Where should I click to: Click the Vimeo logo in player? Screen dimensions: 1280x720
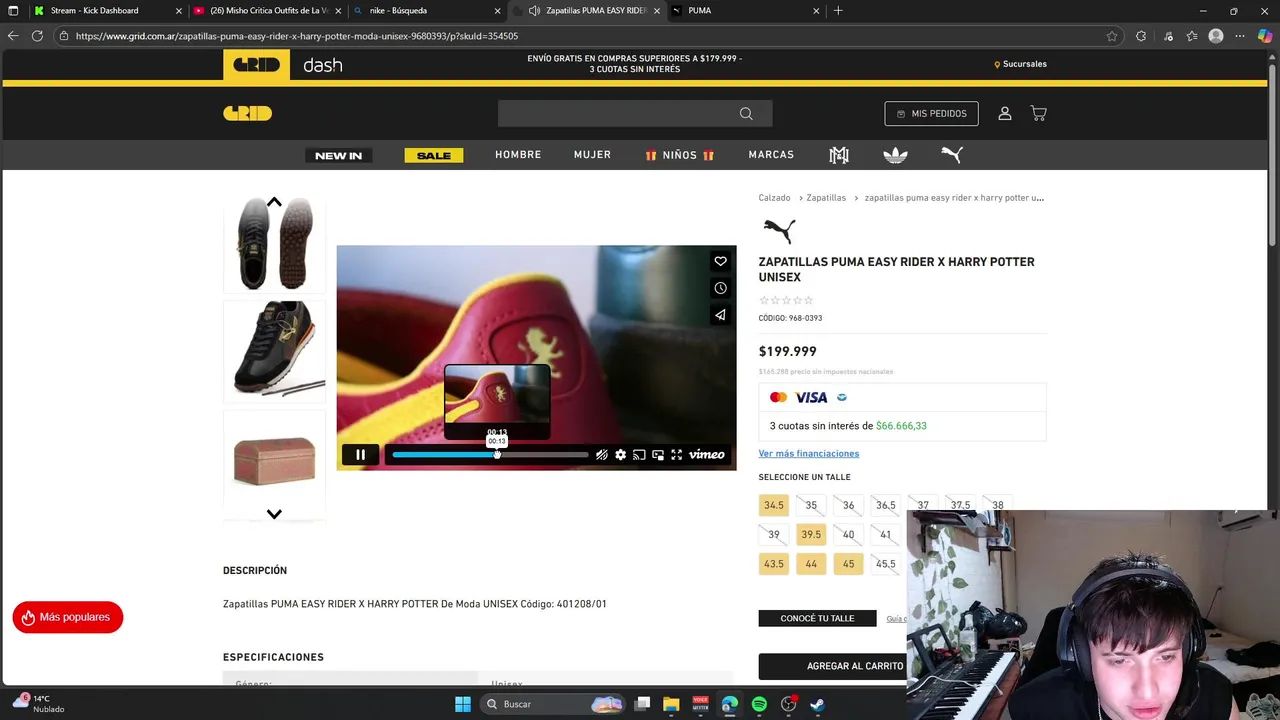point(707,455)
